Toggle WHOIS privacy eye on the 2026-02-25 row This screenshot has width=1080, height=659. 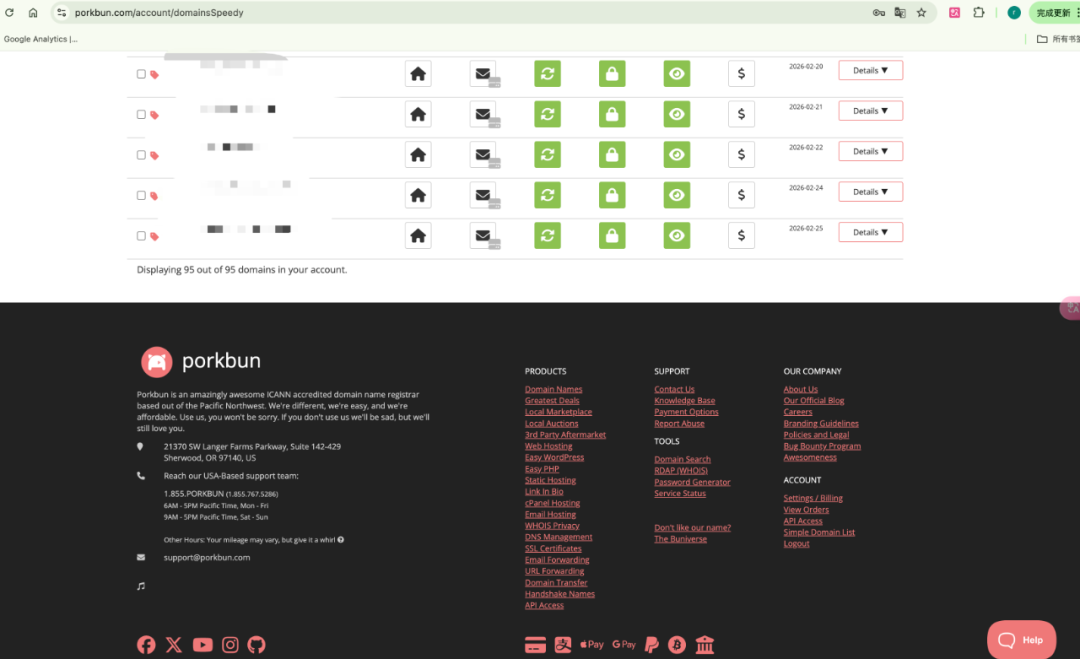677,236
